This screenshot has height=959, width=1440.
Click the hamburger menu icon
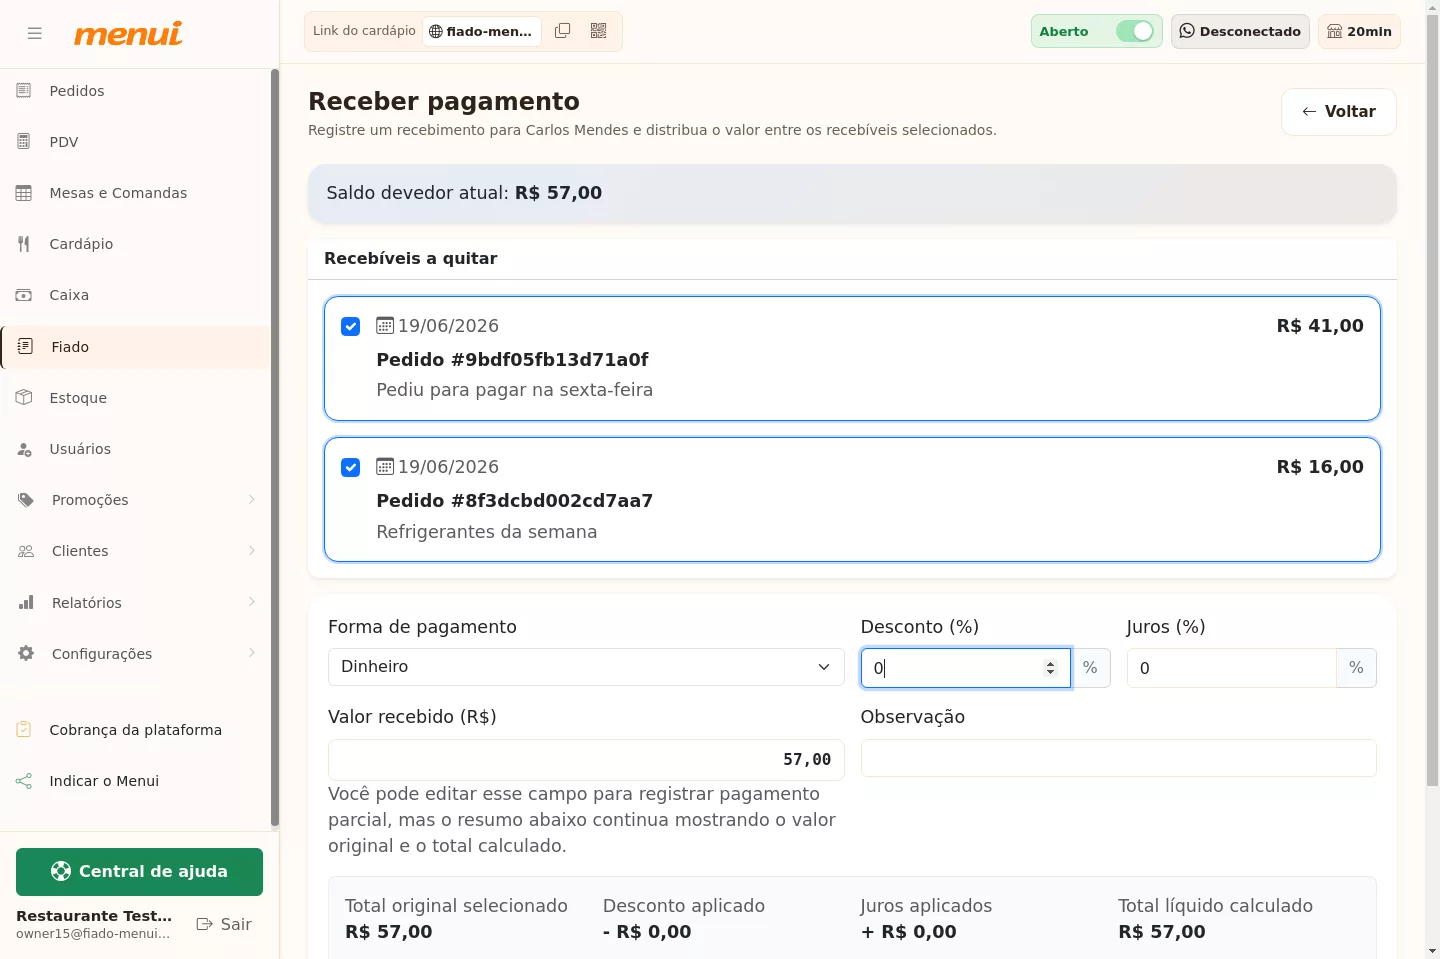[35, 33]
